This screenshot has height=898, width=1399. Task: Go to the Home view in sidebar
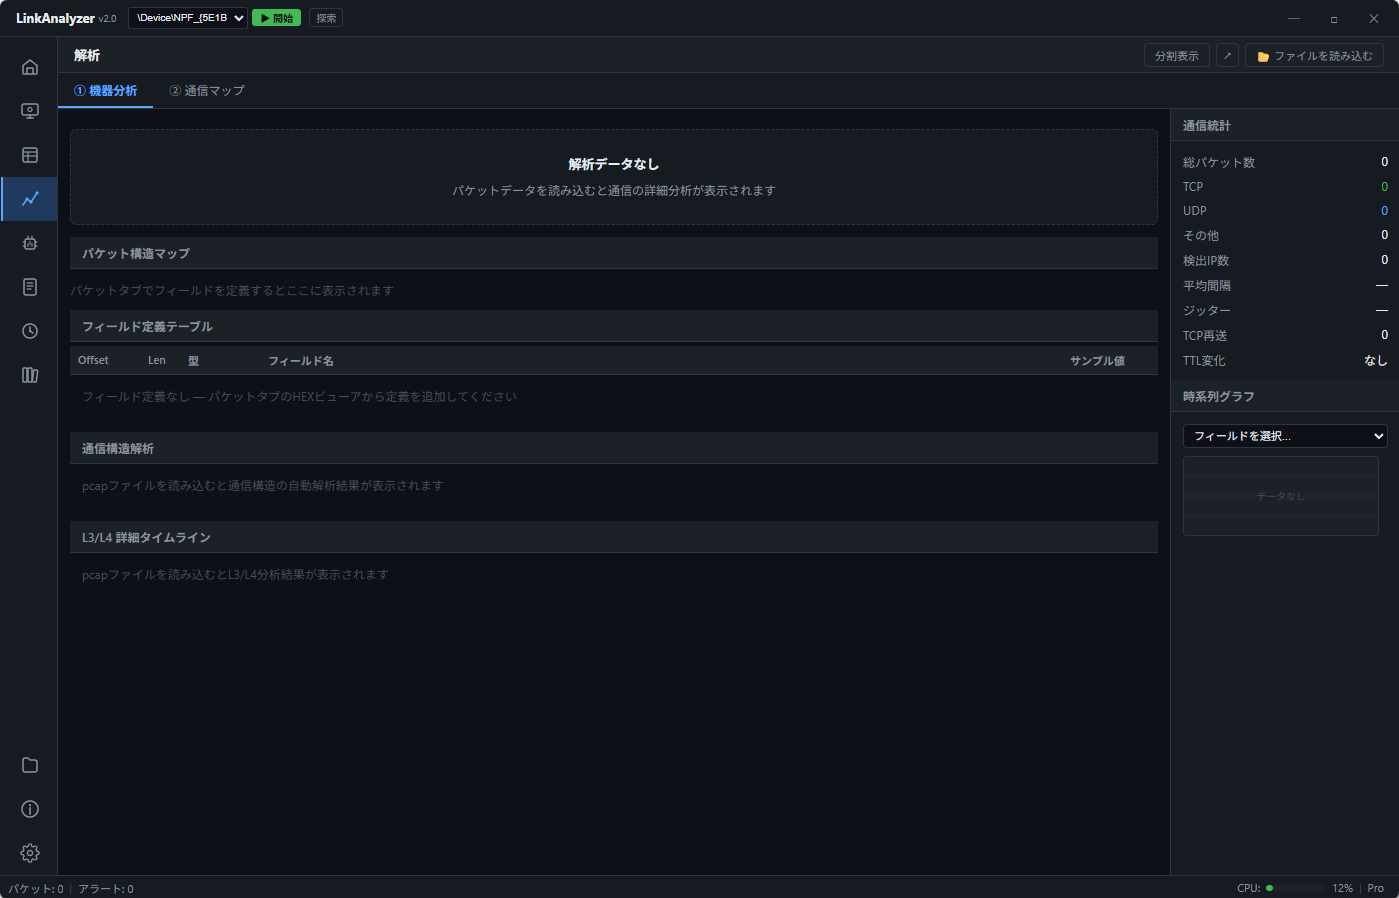point(30,67)
